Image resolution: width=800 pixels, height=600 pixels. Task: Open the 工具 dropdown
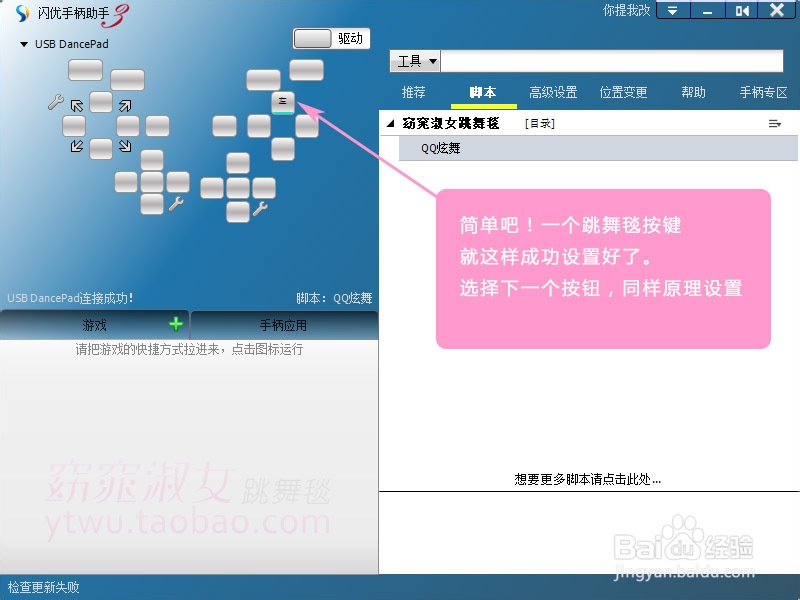pyautogui.click(x=414, y=61)
